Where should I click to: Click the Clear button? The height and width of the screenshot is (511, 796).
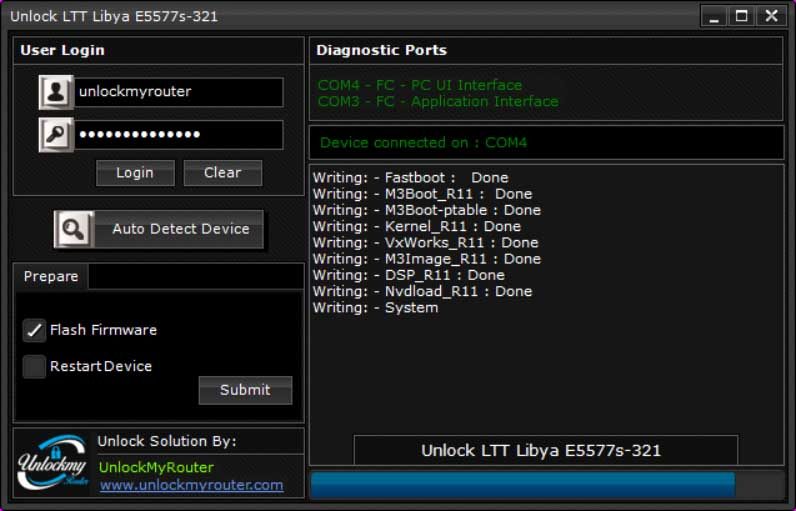(223, 173)
